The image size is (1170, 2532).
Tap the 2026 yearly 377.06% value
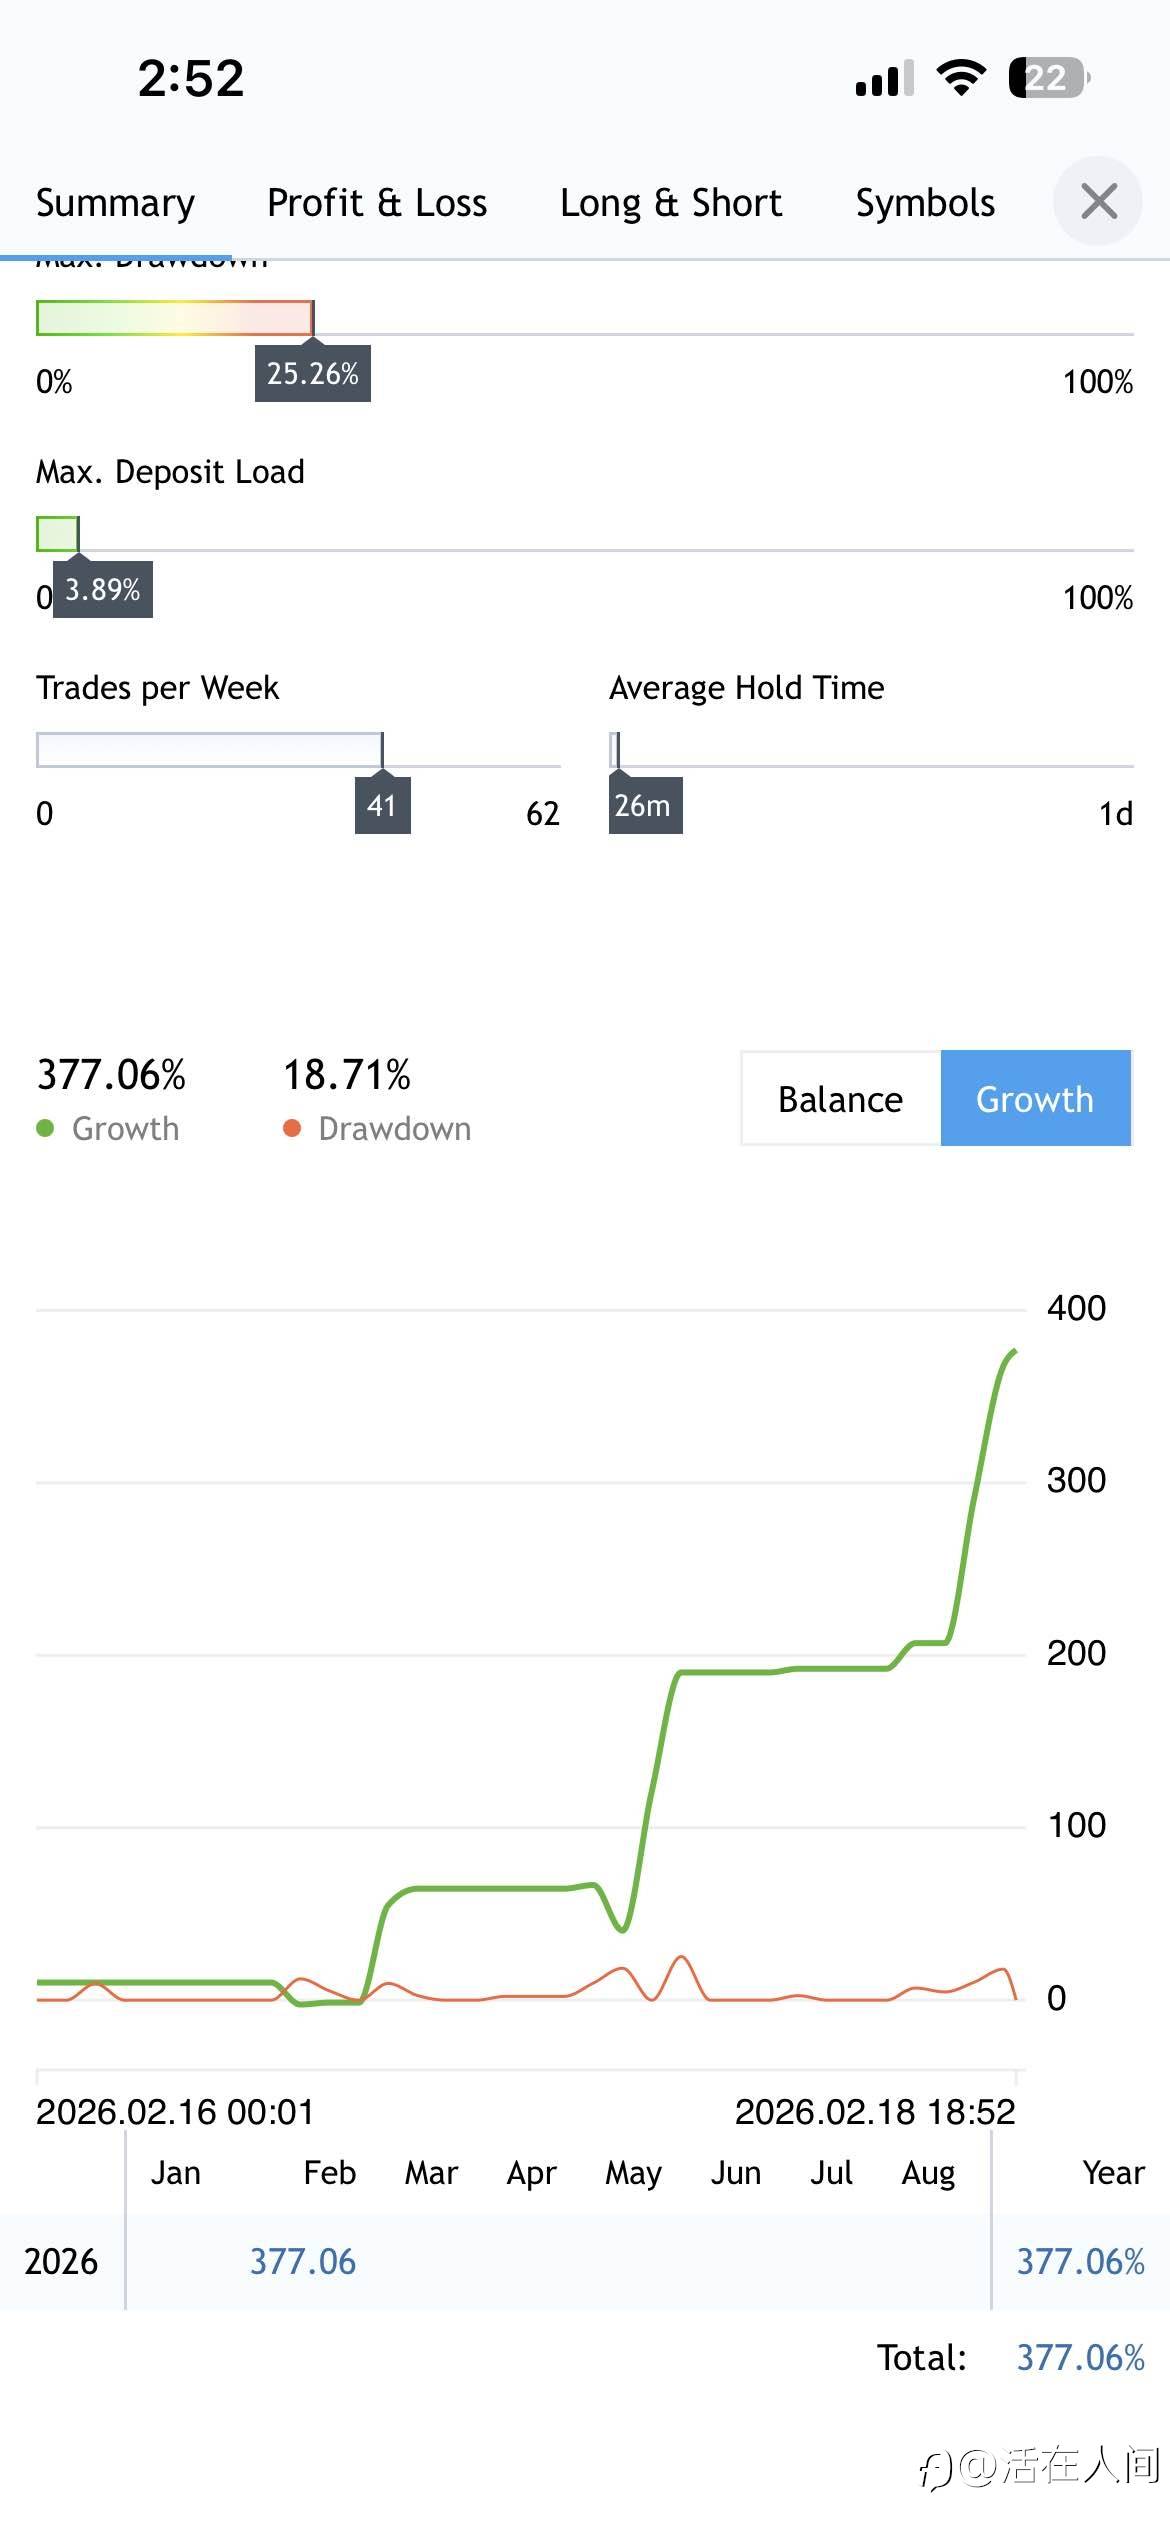pos(1080,2262)
